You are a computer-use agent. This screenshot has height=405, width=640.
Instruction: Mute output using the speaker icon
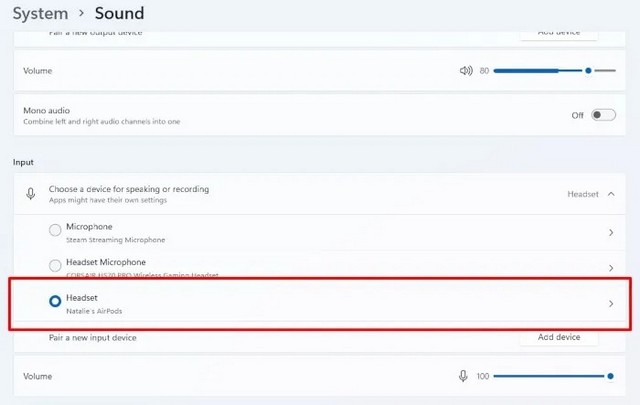465,71
